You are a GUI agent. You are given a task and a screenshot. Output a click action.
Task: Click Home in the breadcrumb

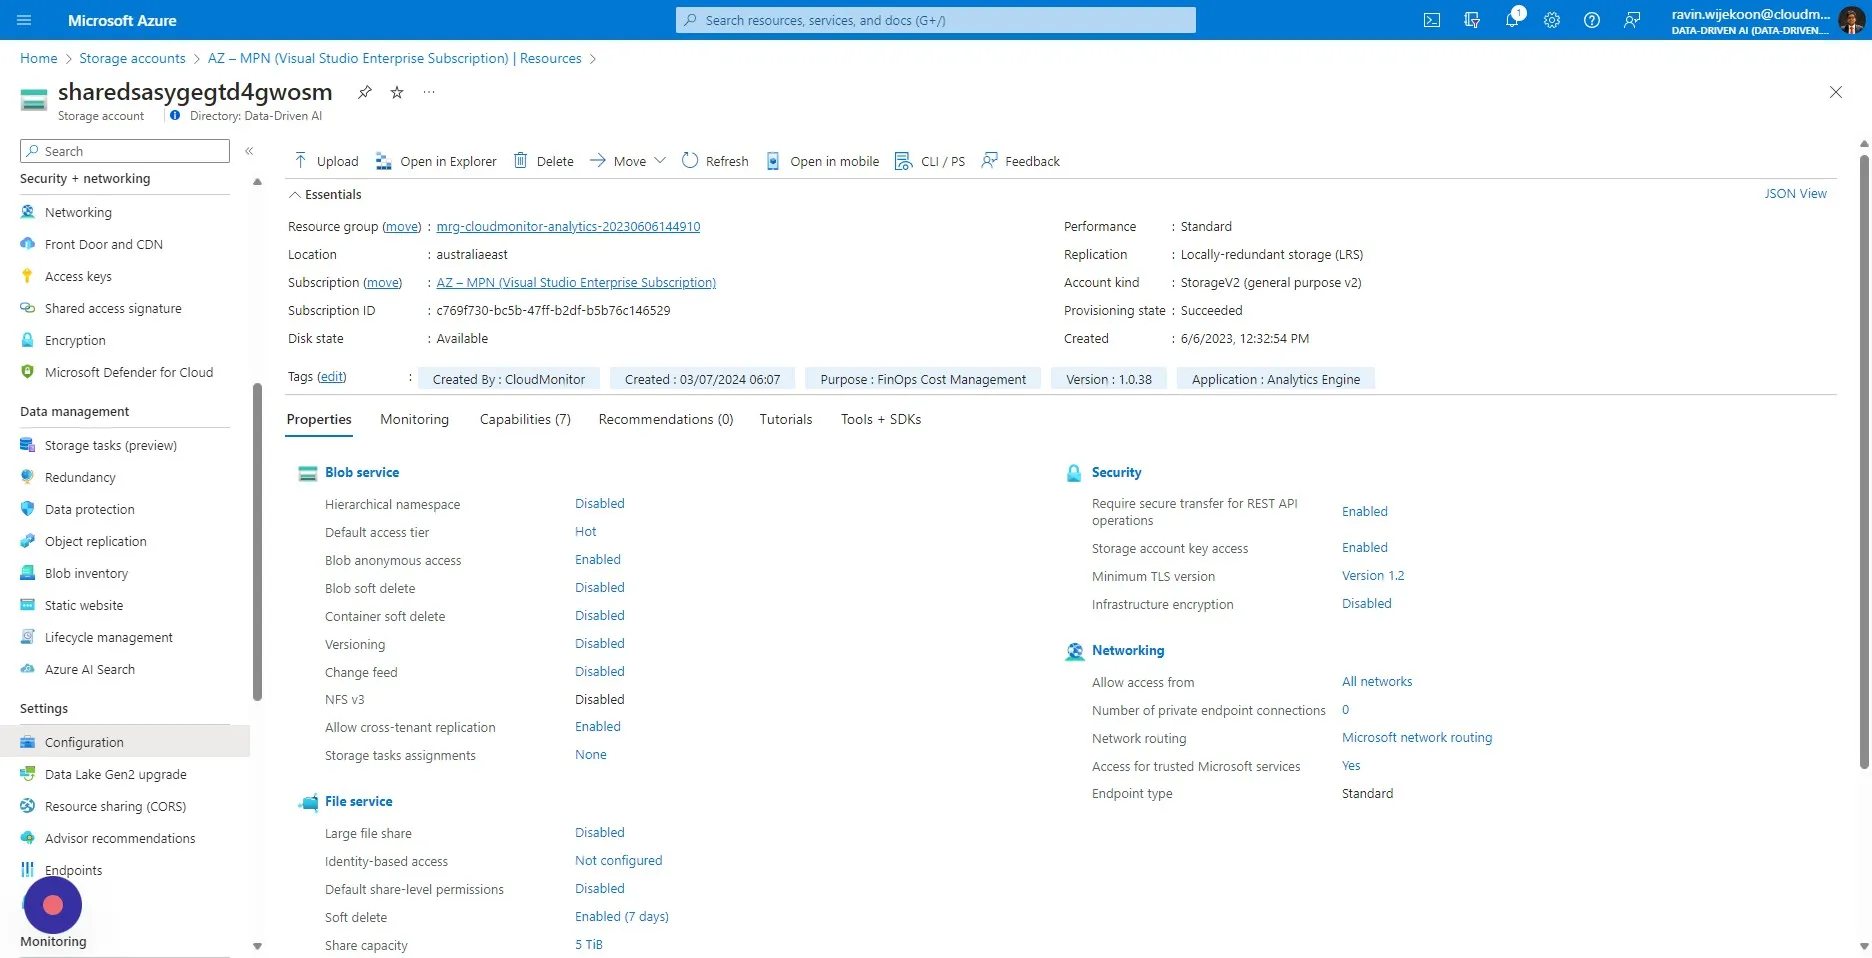click(x=39, y=58)
